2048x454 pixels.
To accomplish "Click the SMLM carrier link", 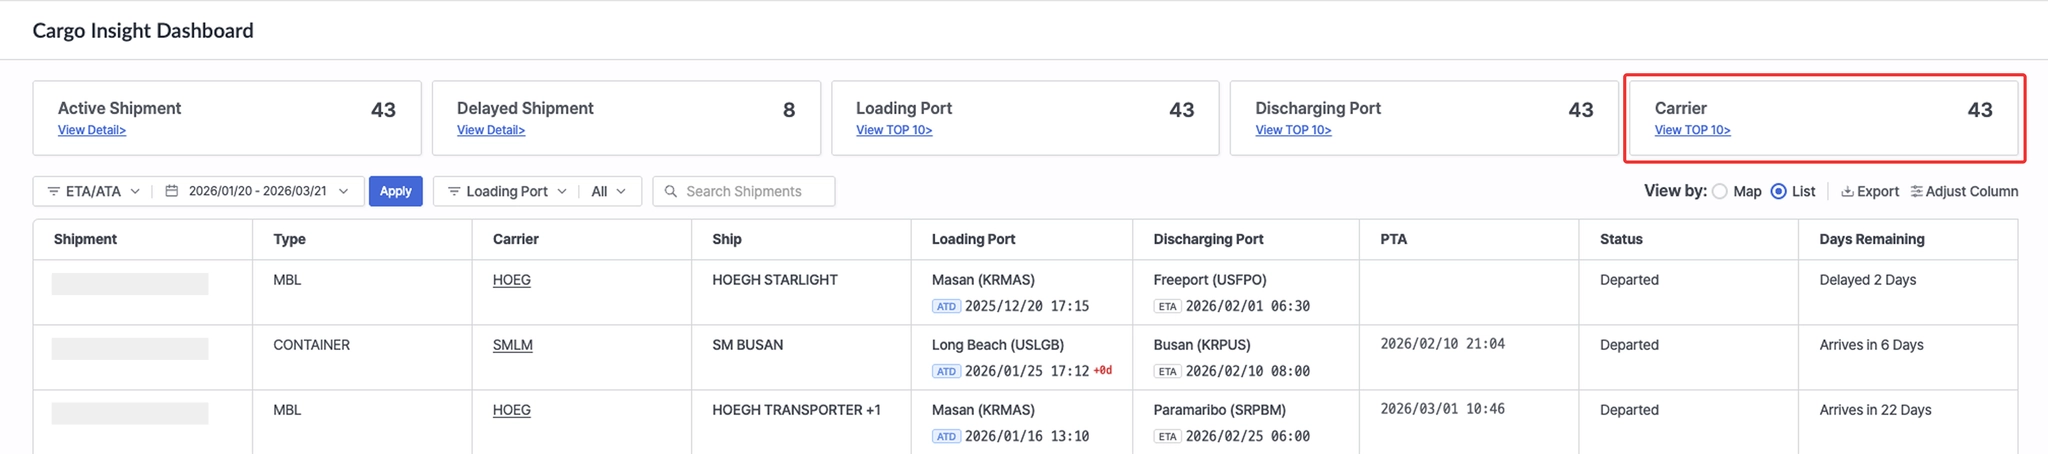I will 512,345.
